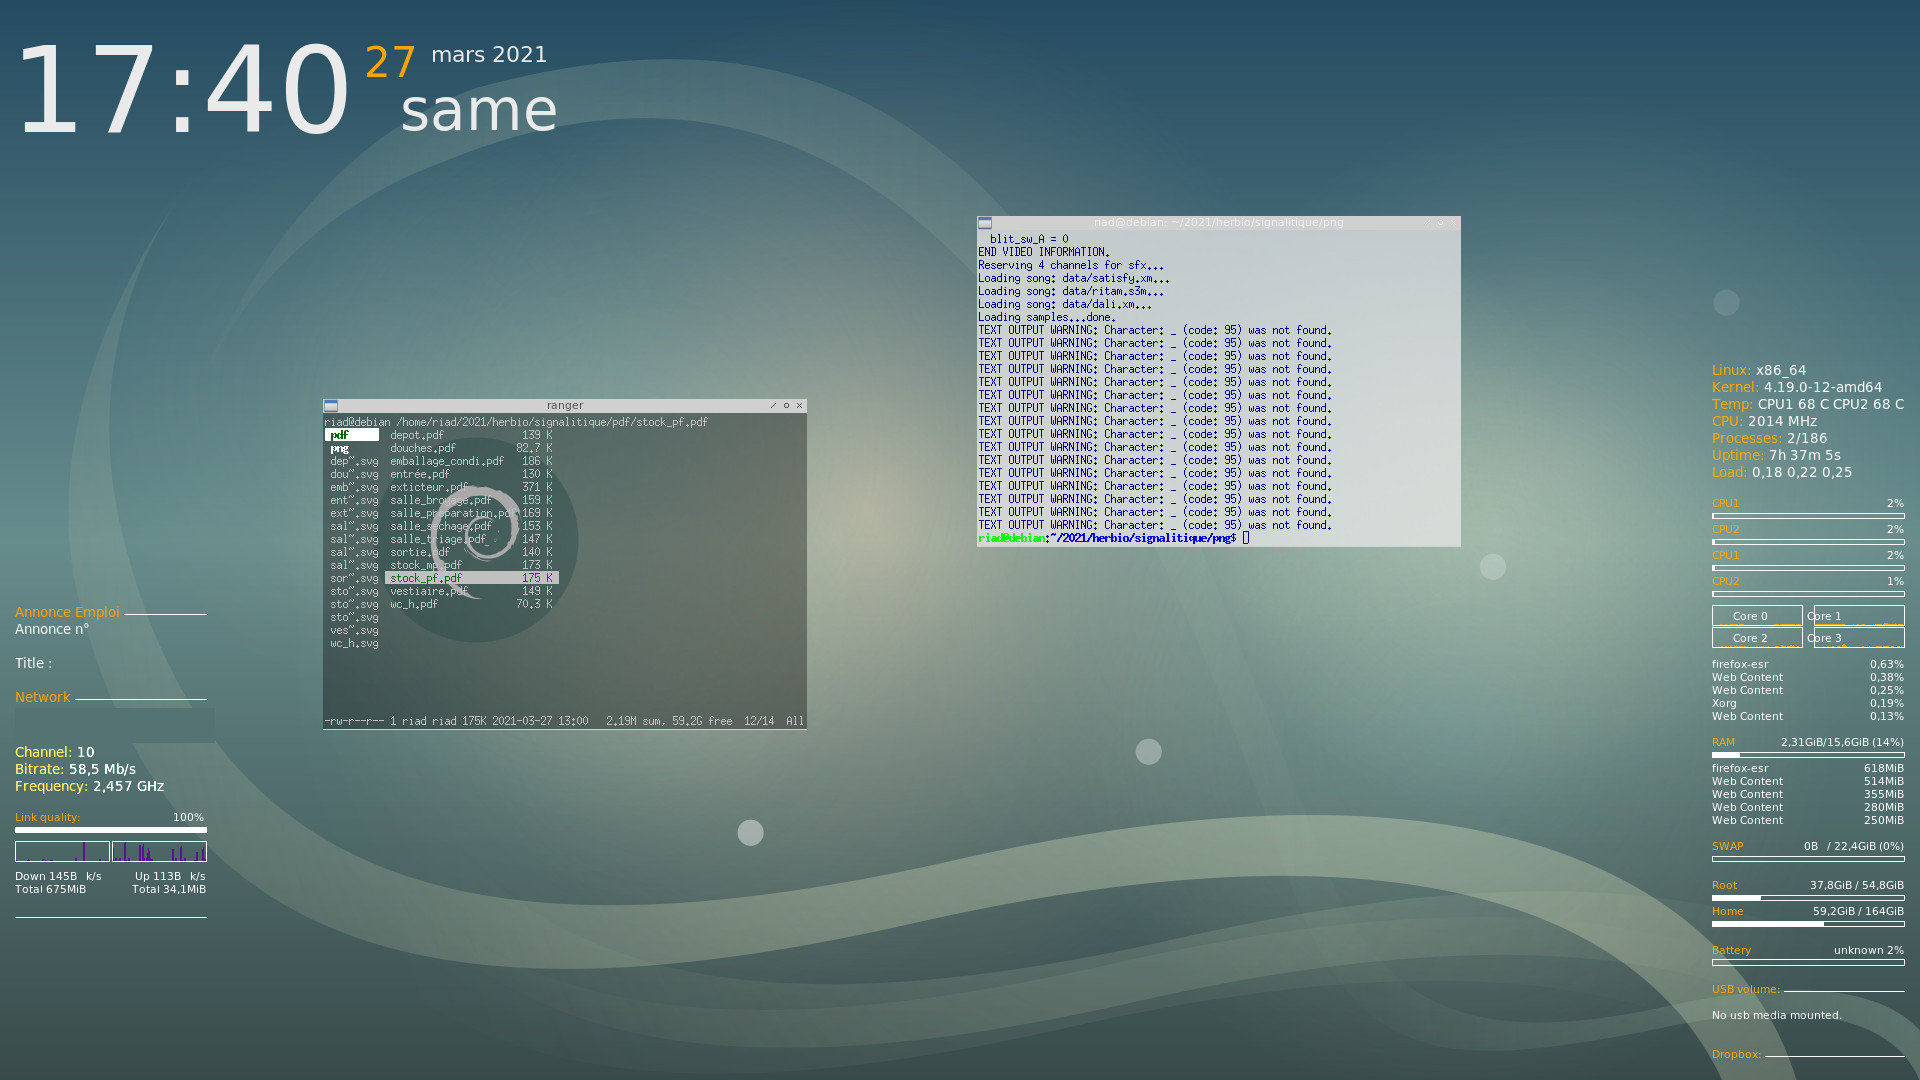Click the Uptime 7h 37m 5s line
The height and width of the screenshot is (1080, 1920).
1776,455
